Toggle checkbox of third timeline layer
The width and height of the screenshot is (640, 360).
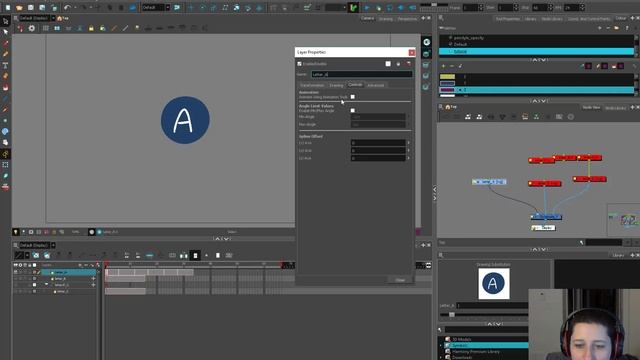tap(34, 285)
